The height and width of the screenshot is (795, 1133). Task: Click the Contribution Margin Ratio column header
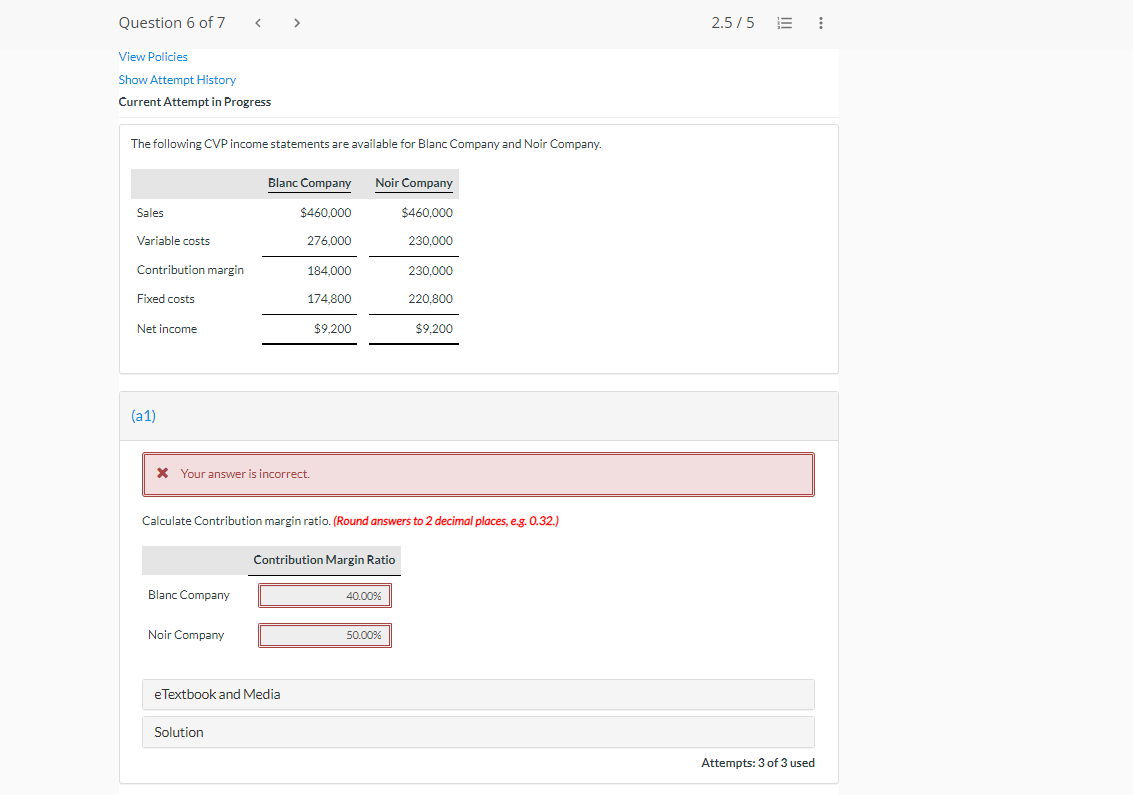[x=324, y=560]
